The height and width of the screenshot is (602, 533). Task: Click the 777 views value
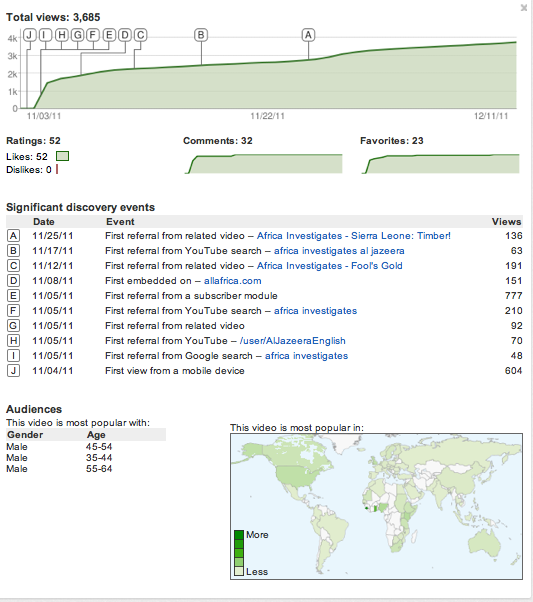click(x=513, y=296)
